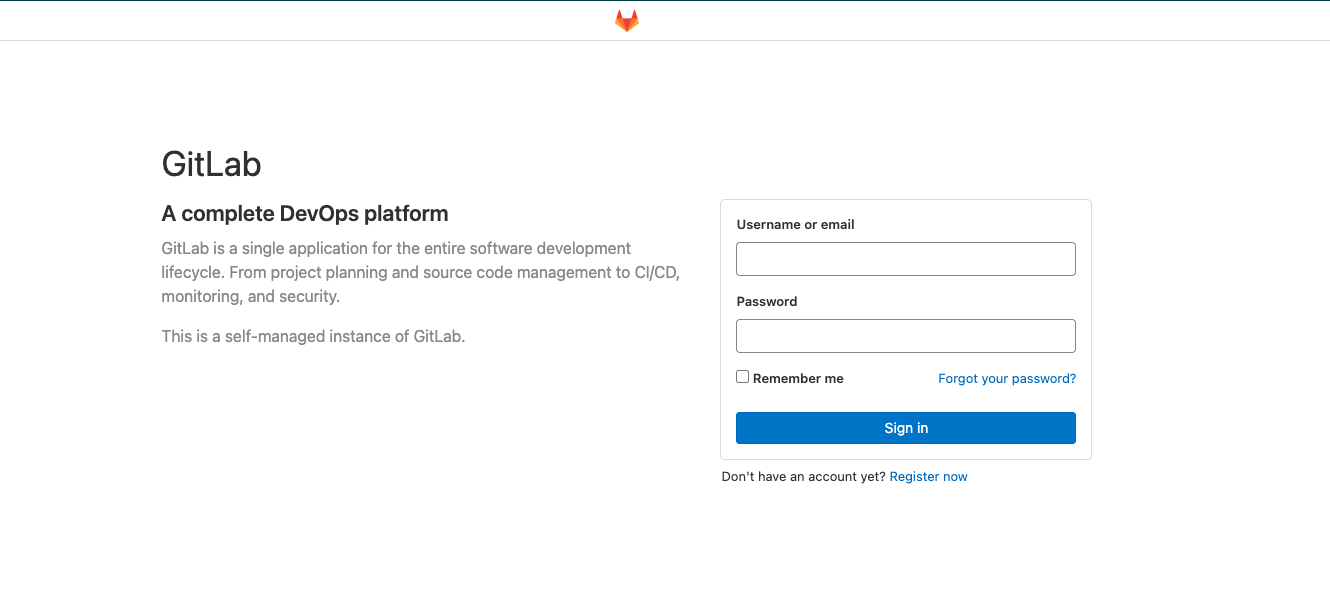1330x611 pixels.
Task: Click the 'Password' field label
Action: pos(767,302)
